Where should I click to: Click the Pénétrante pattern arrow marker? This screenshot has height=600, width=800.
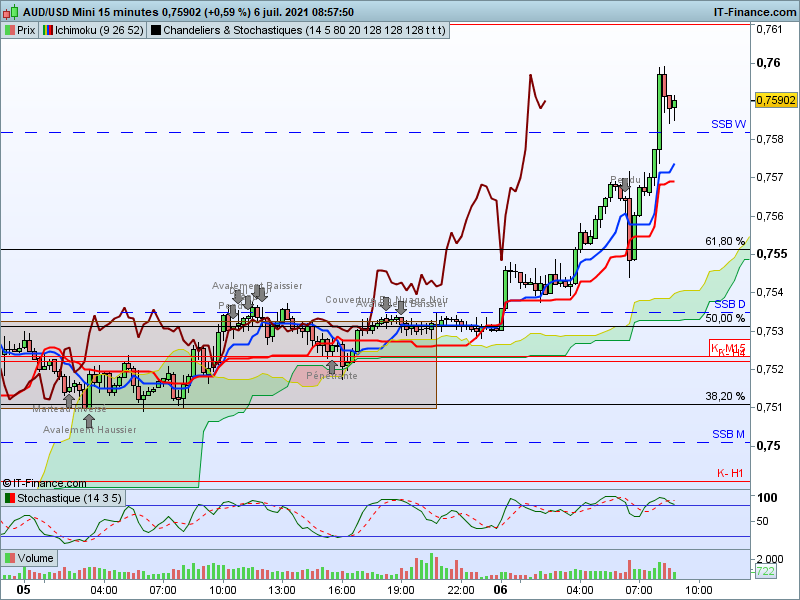[x=332, y=366]
